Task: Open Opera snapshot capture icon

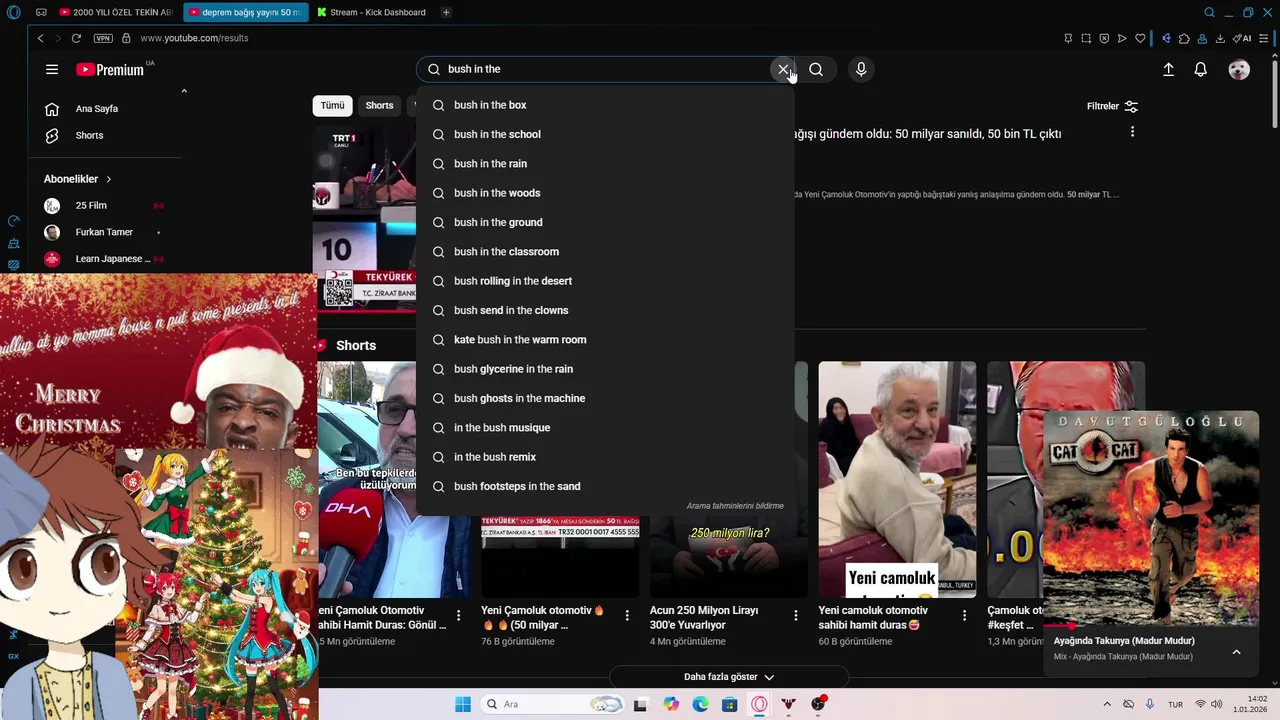Action: tap(1086, 38)
